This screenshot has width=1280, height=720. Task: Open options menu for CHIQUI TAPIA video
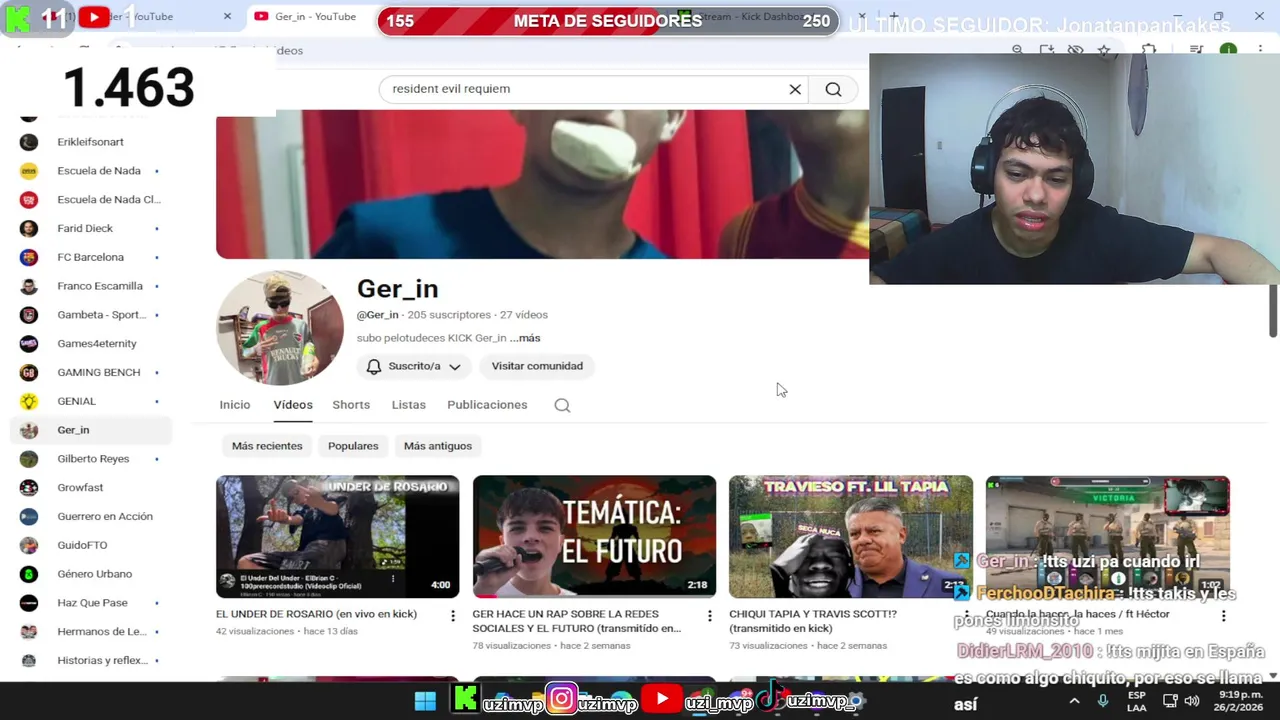966,615
